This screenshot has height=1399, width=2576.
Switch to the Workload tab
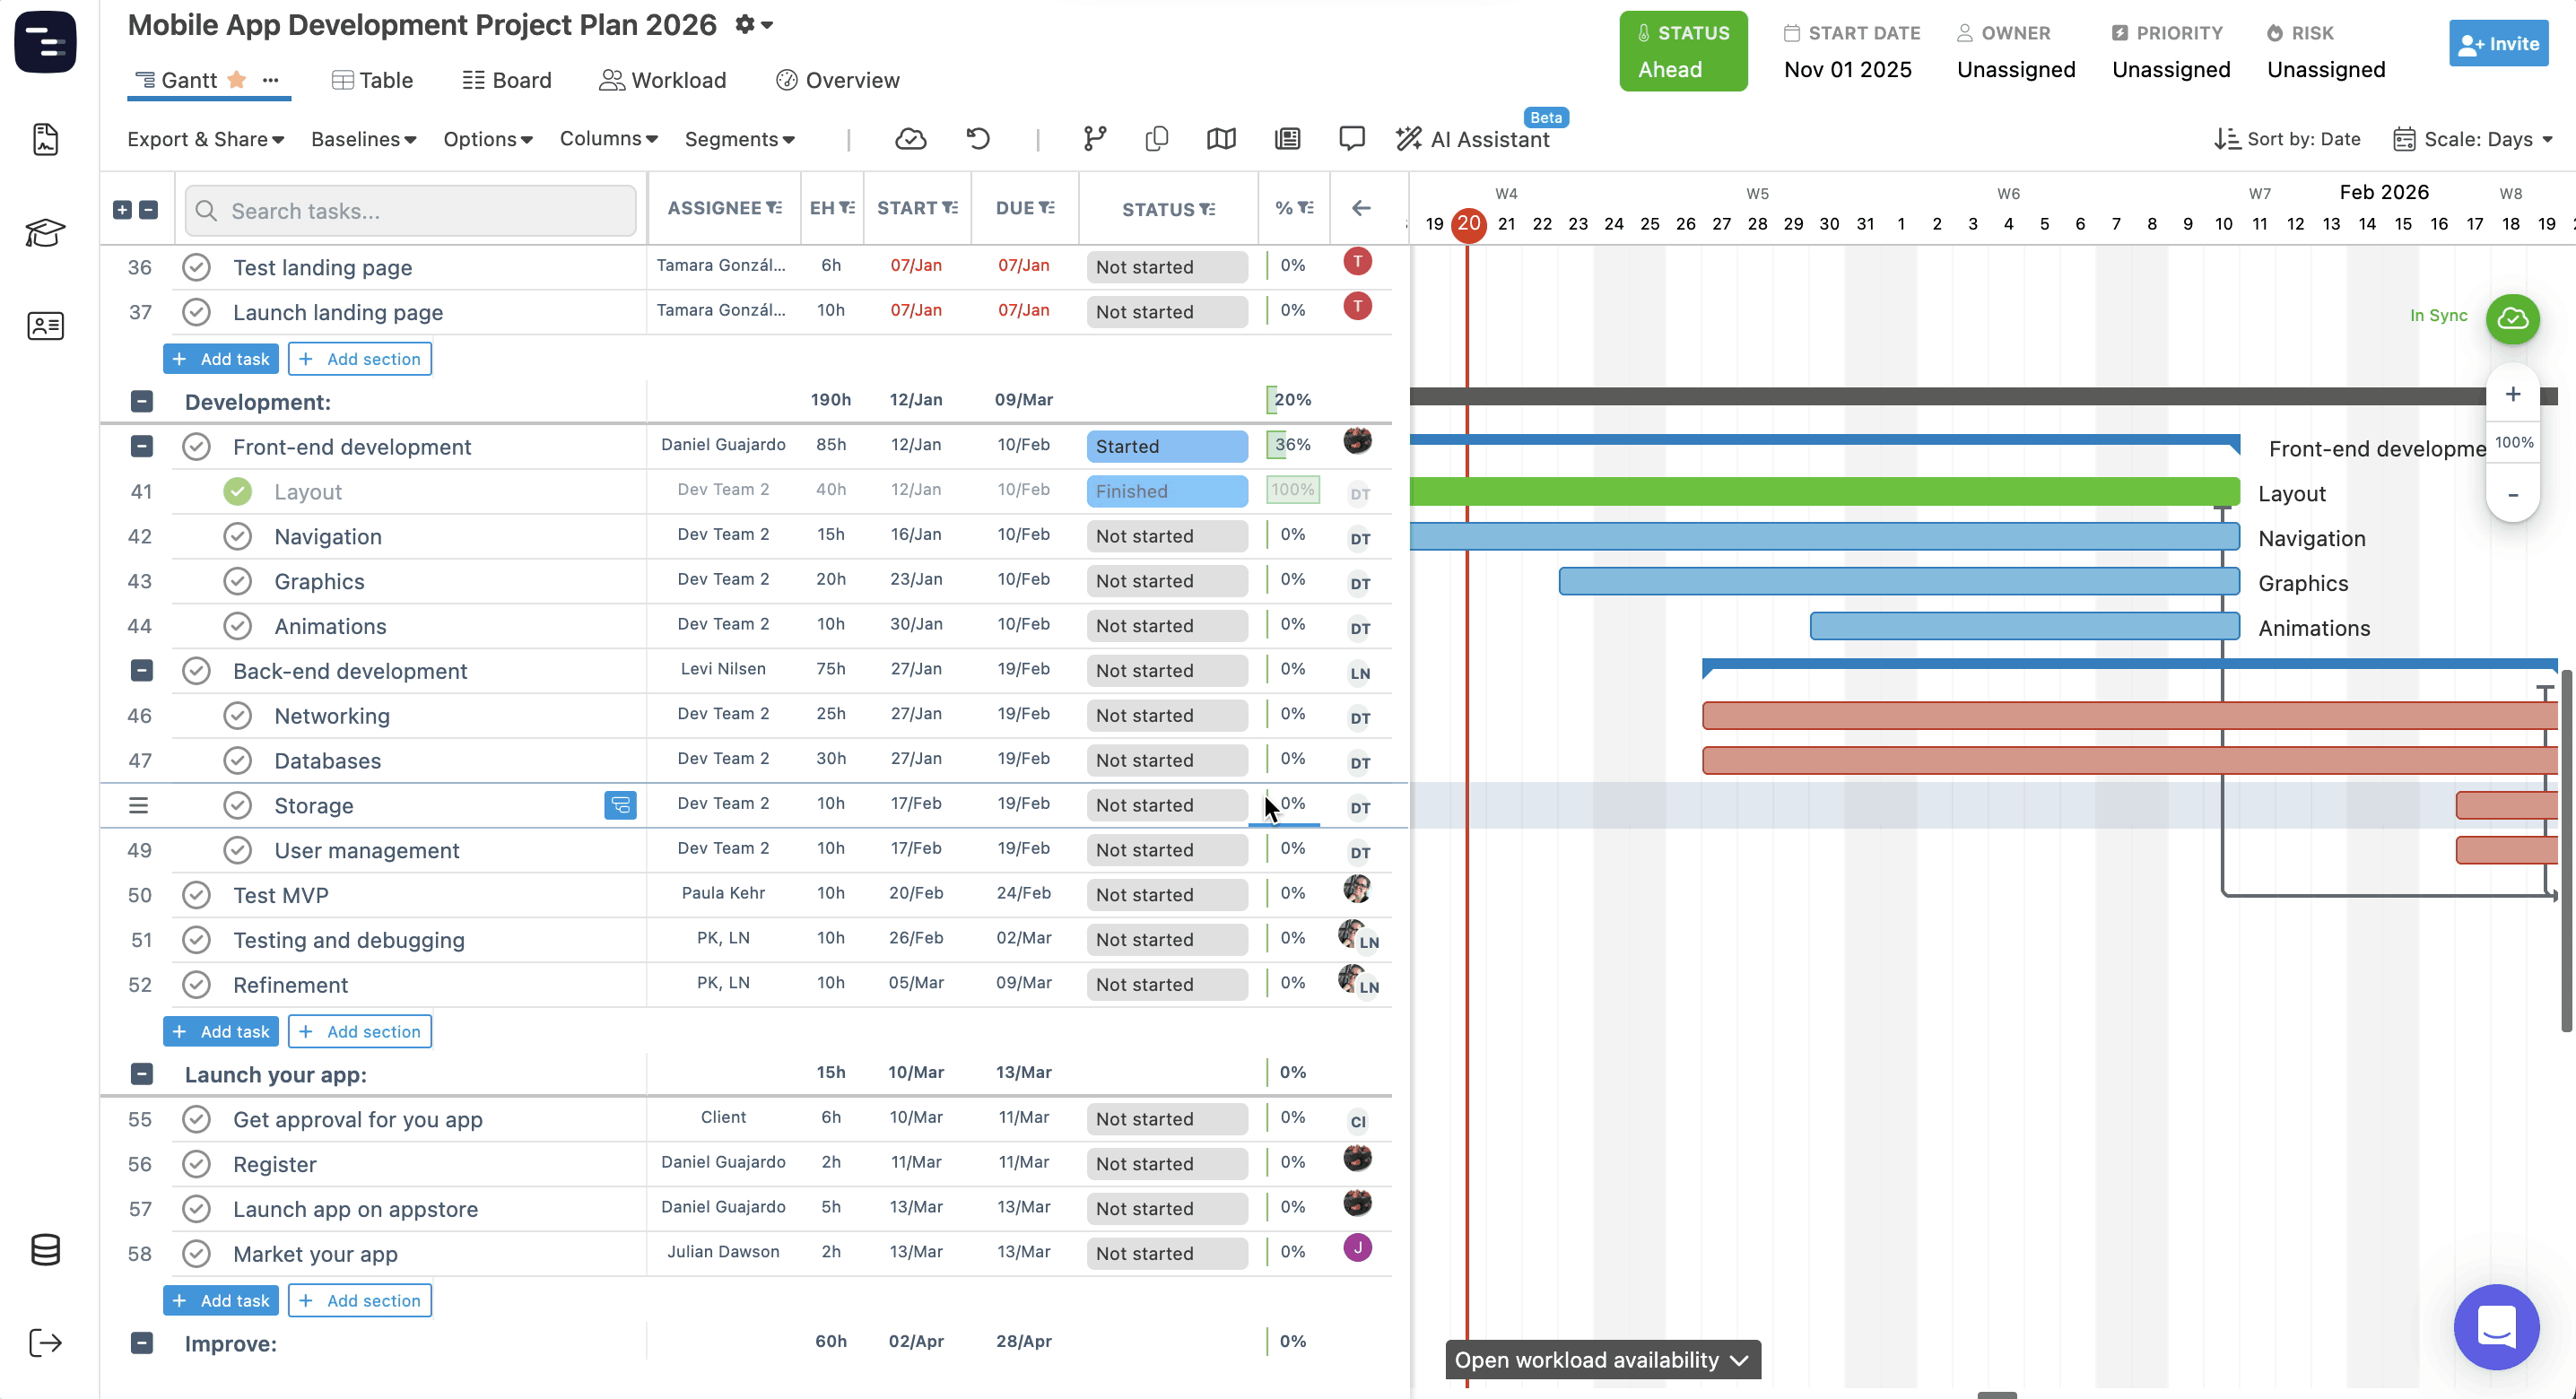pyautogui.click(x=662, y=80)
